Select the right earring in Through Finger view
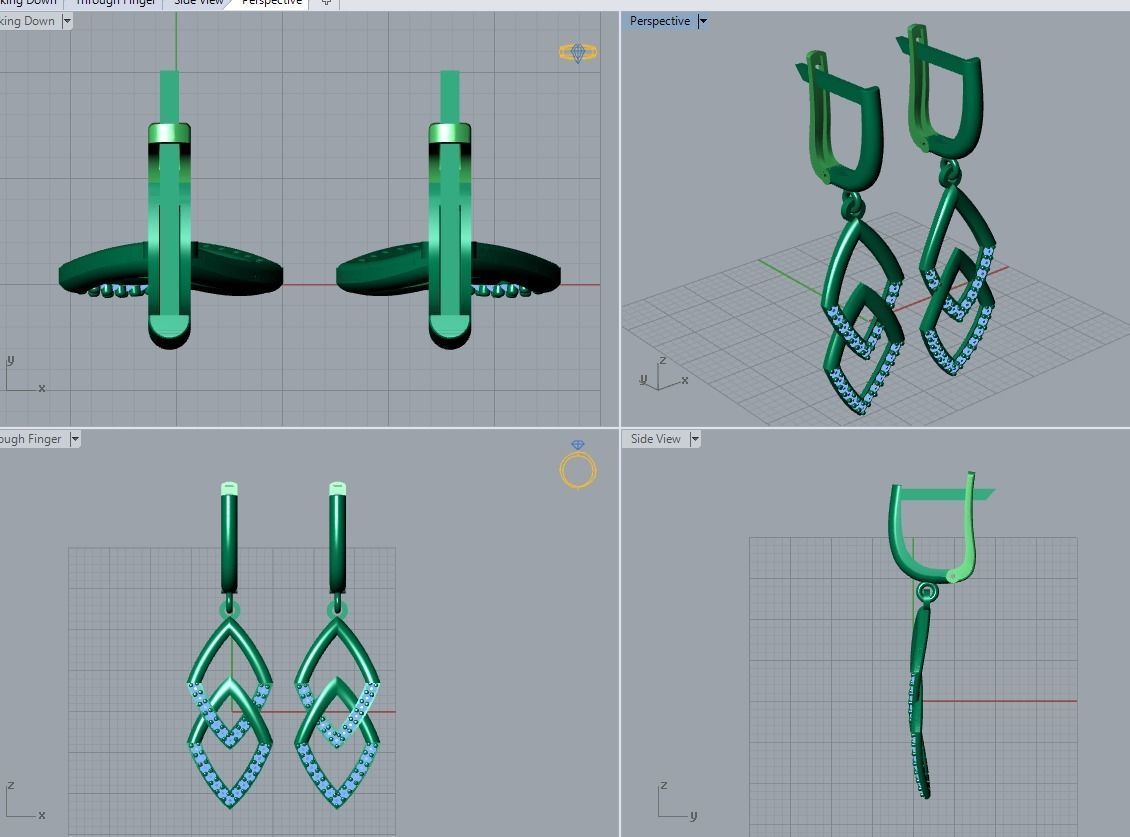Image resolution: width=1130 pixels, height=837 pixels. pos(337,645)
